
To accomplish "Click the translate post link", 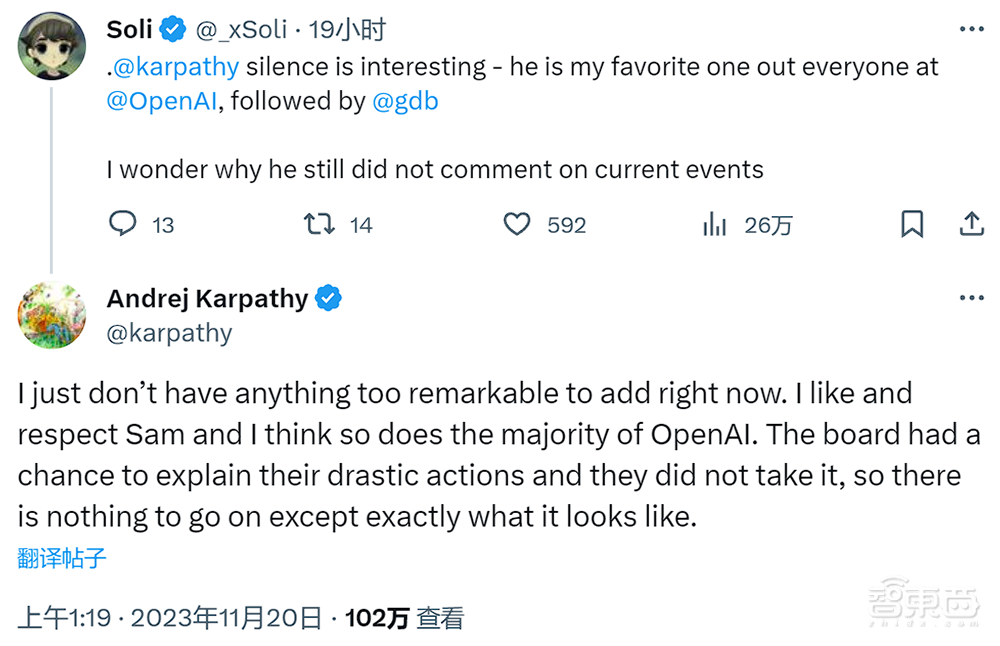I will [62, 558].
